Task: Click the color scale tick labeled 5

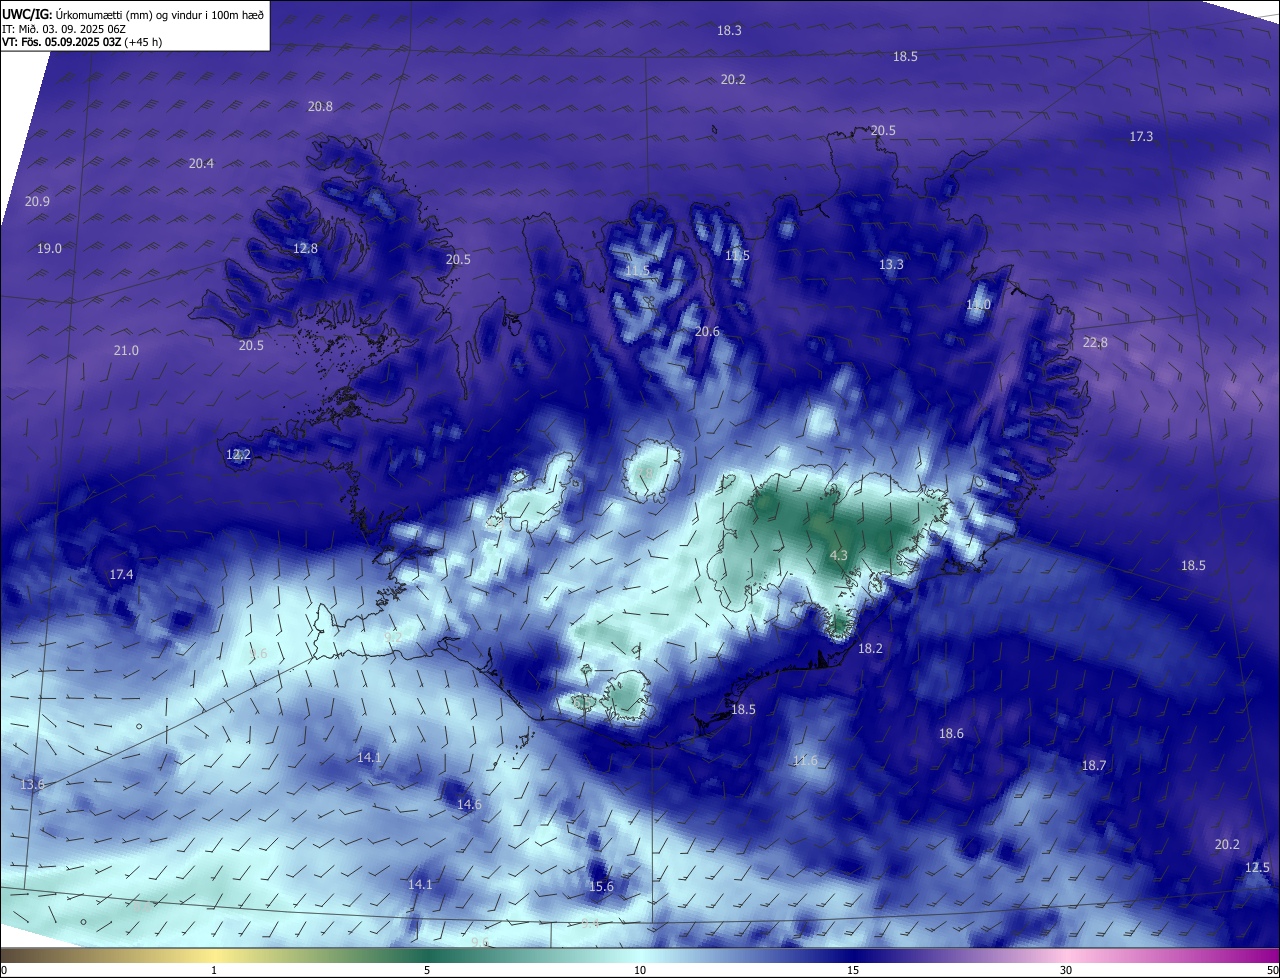Action: 427,970
